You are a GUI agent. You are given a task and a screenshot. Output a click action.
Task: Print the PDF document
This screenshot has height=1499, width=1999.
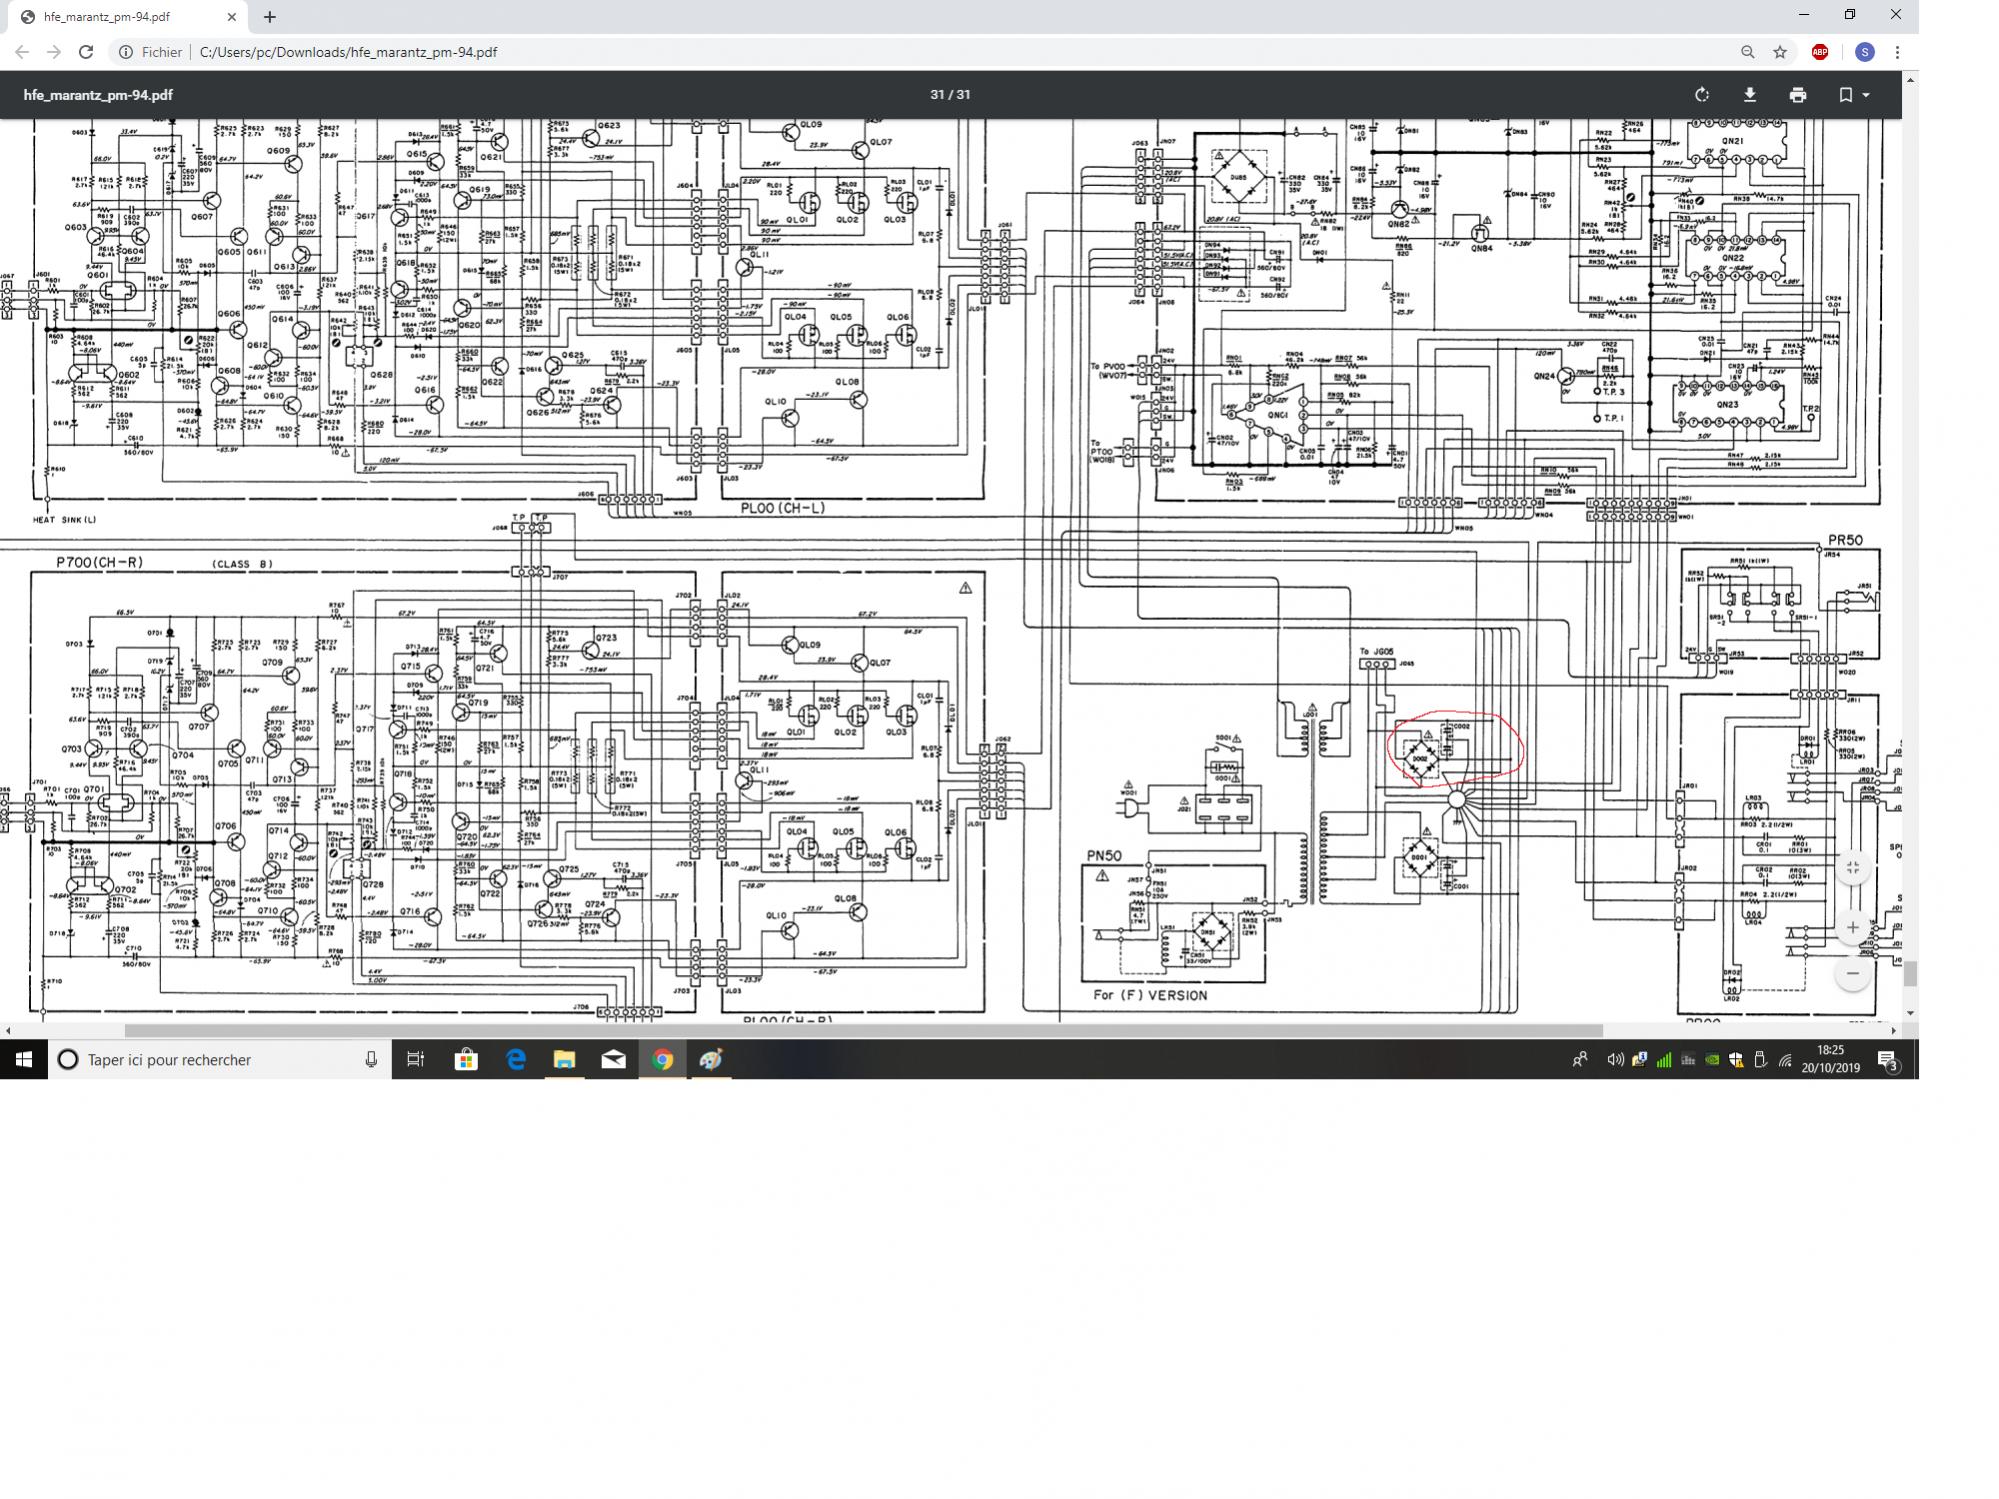coord(1798,95)
